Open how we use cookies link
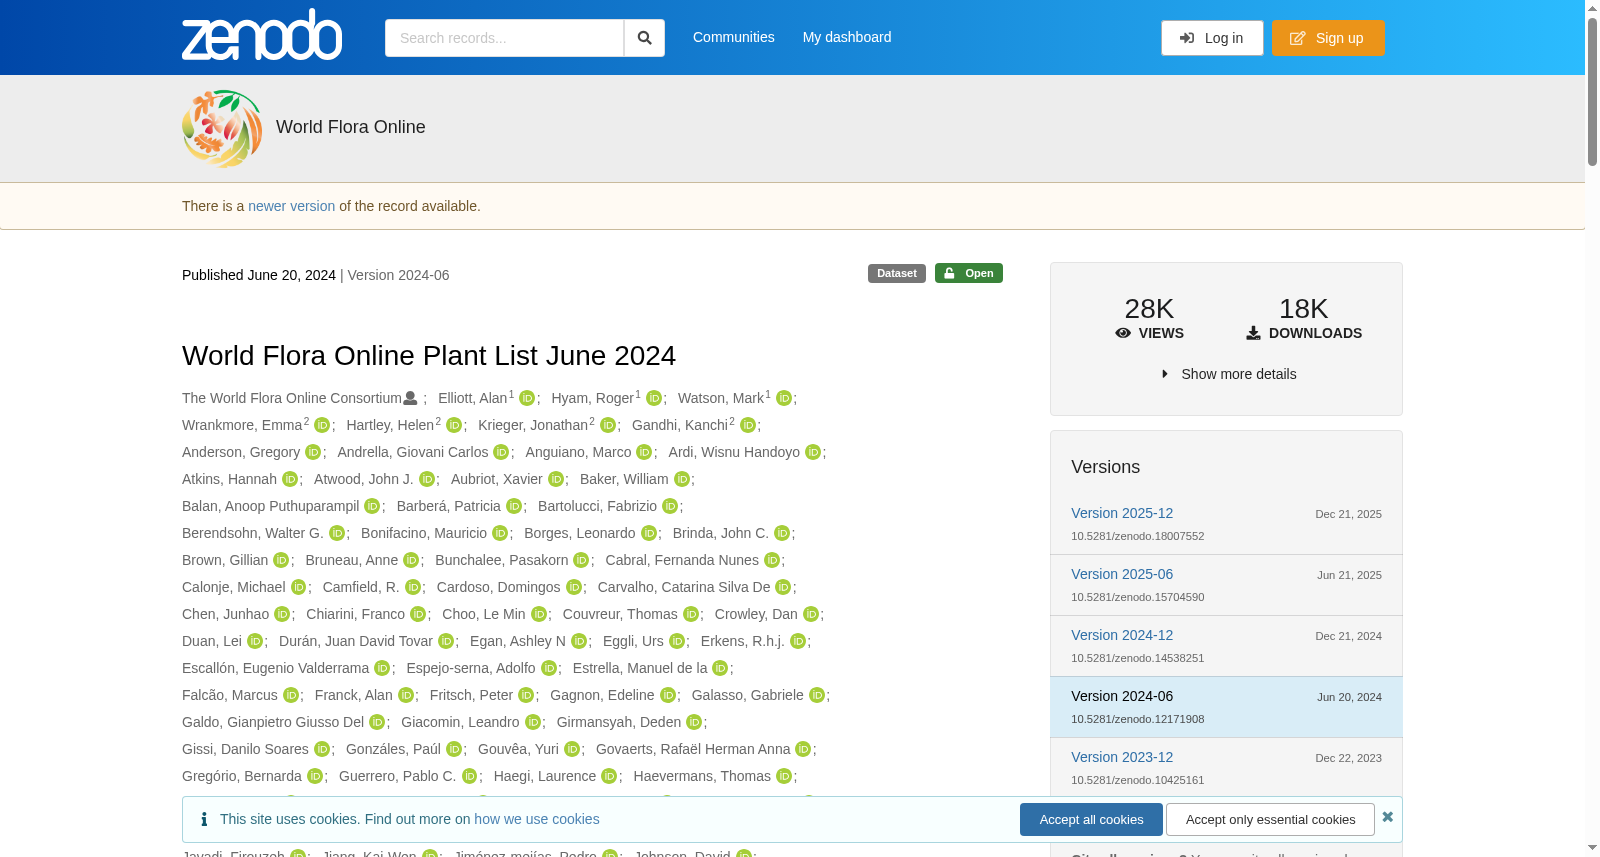 537,819
